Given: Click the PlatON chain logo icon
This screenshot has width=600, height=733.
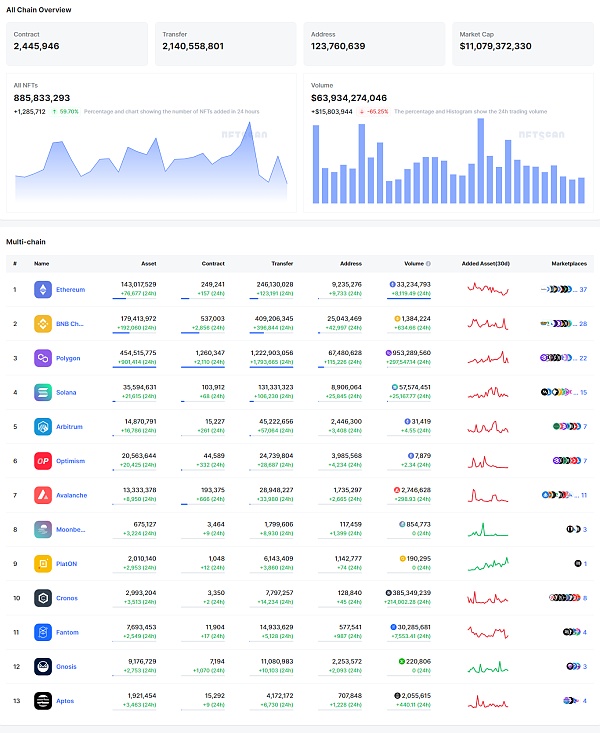Looking at the screenshot, I should tap(43, 564).
